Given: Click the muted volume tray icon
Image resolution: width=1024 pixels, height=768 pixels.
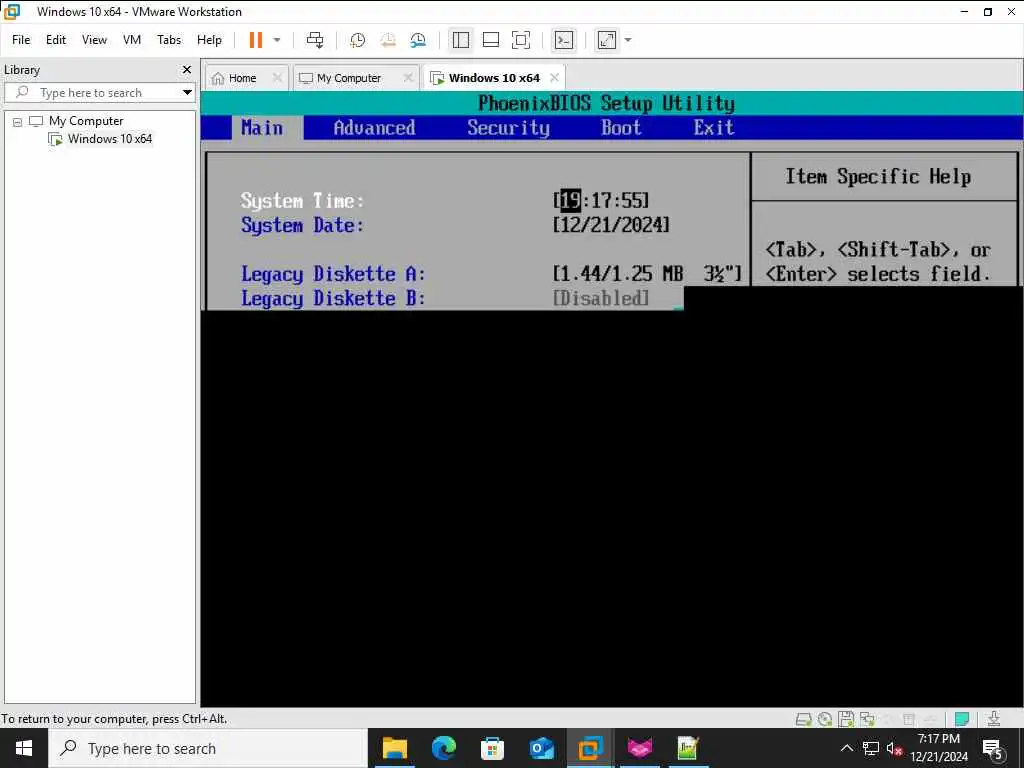Looking at the screenshot, I should [894, 748].
